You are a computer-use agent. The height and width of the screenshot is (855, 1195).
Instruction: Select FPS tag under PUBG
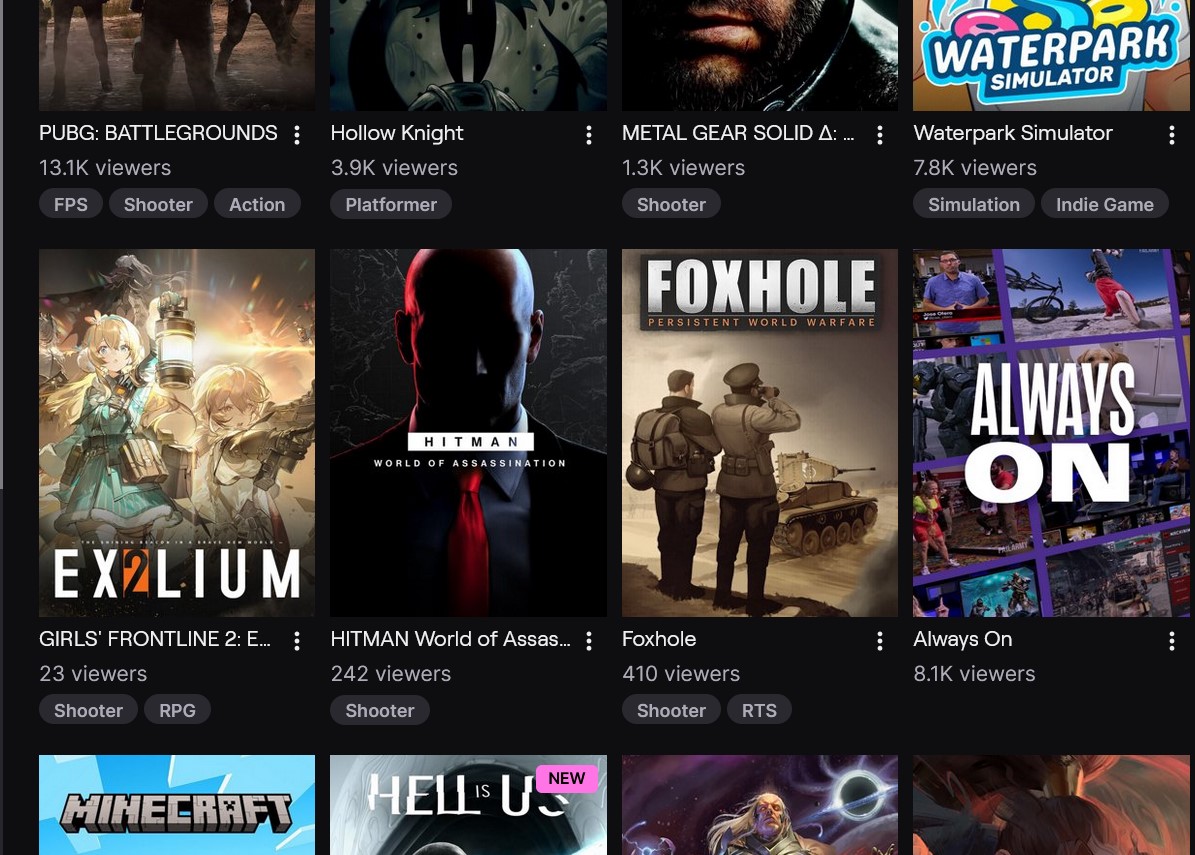coord(71,203)
